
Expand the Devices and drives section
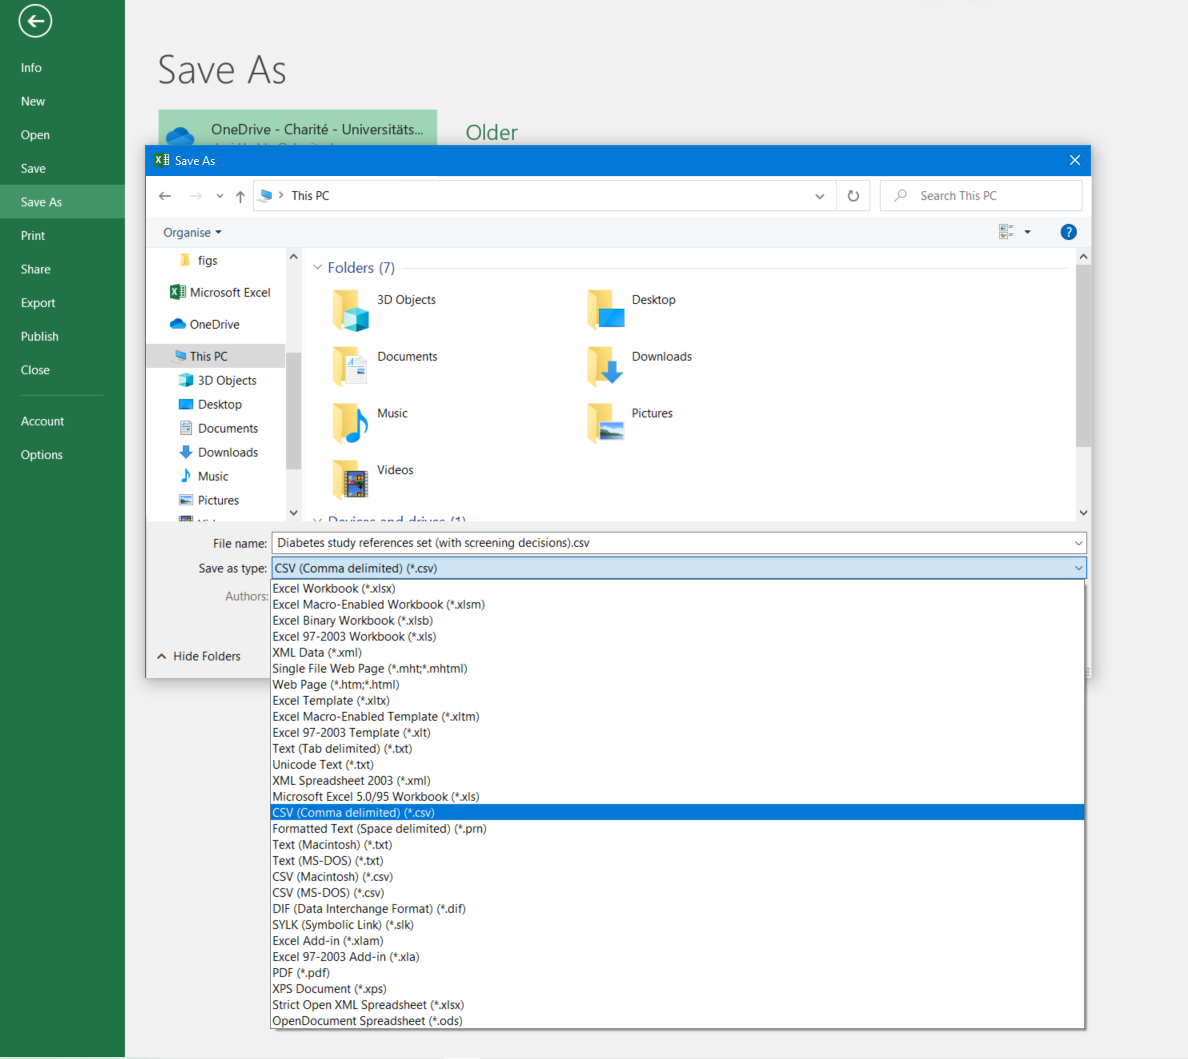click(x=317, y=521)
